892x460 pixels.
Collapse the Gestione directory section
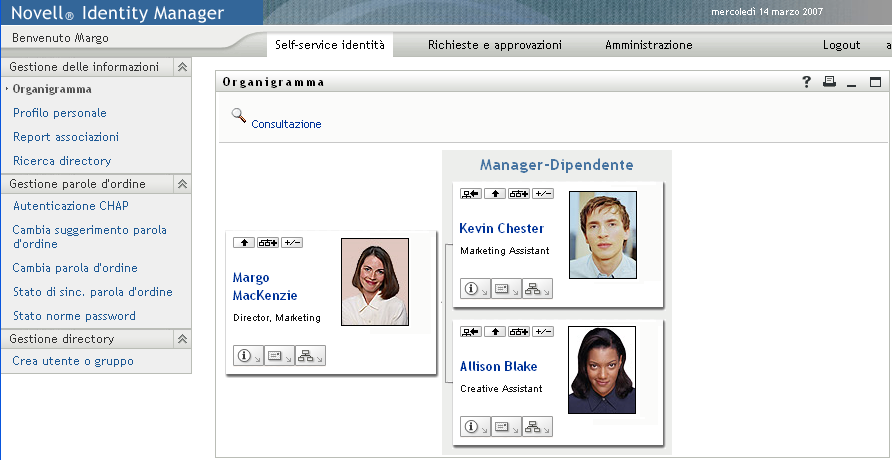coord(182,339)
